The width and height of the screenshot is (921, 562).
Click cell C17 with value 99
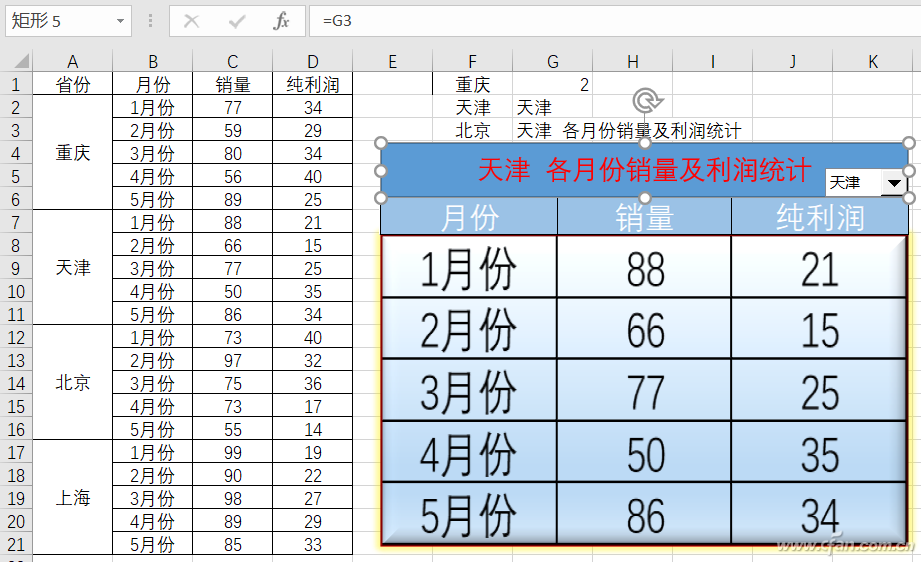[233, 452]
